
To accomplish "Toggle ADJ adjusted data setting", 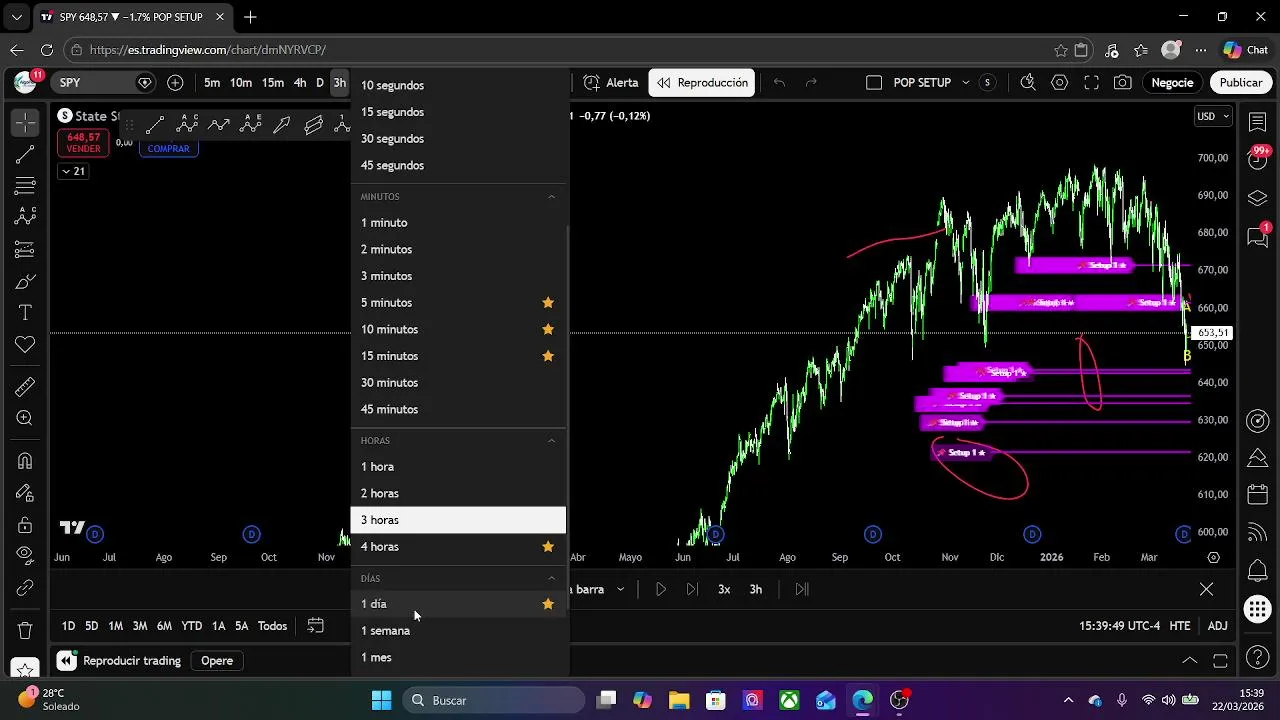I will point(1217,626).
